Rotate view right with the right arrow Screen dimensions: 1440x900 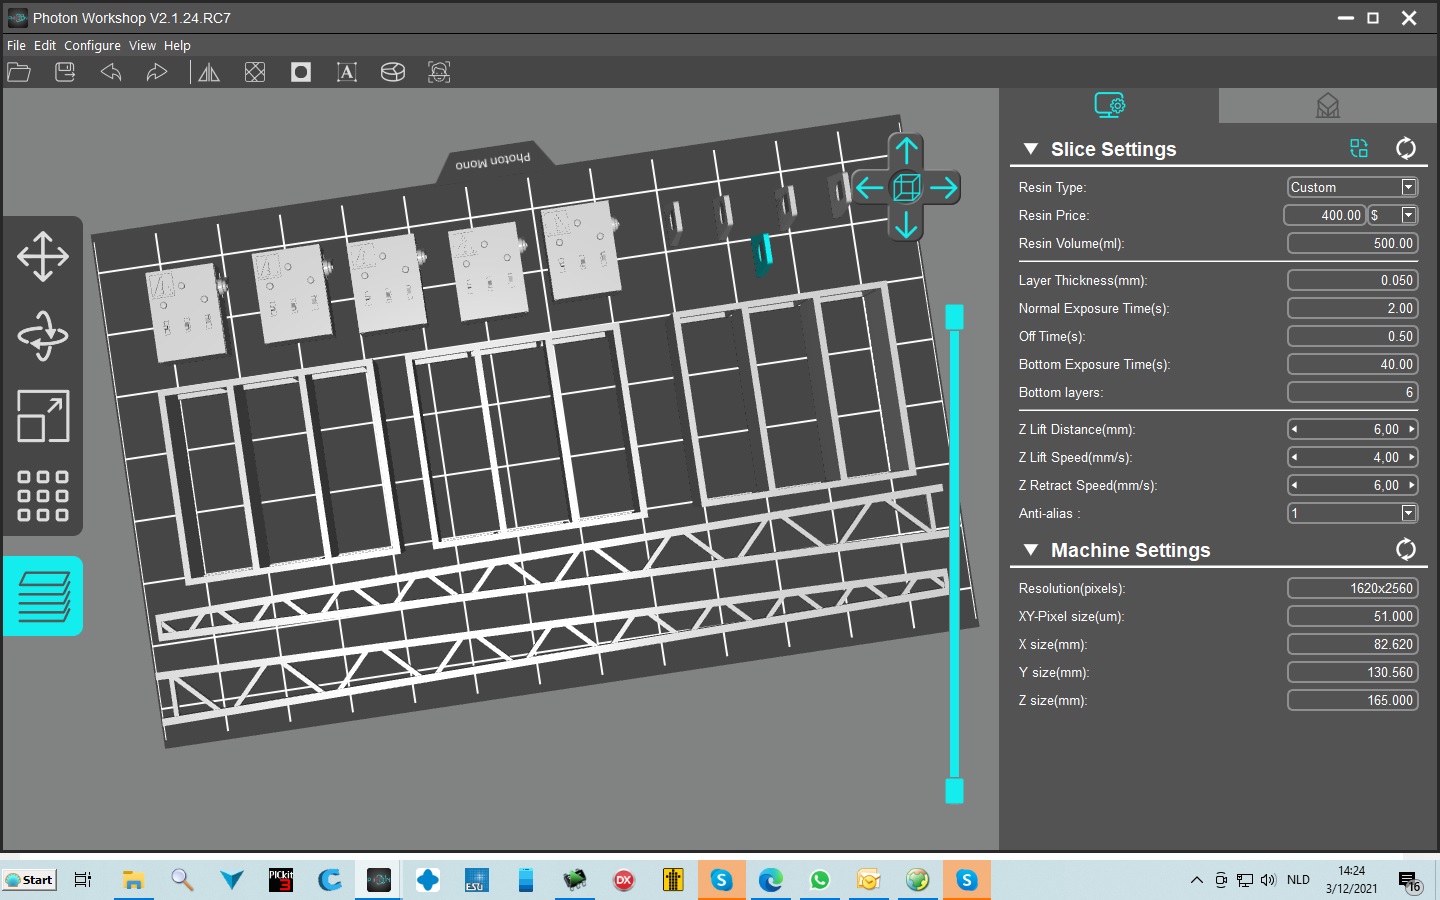[943, 187]
